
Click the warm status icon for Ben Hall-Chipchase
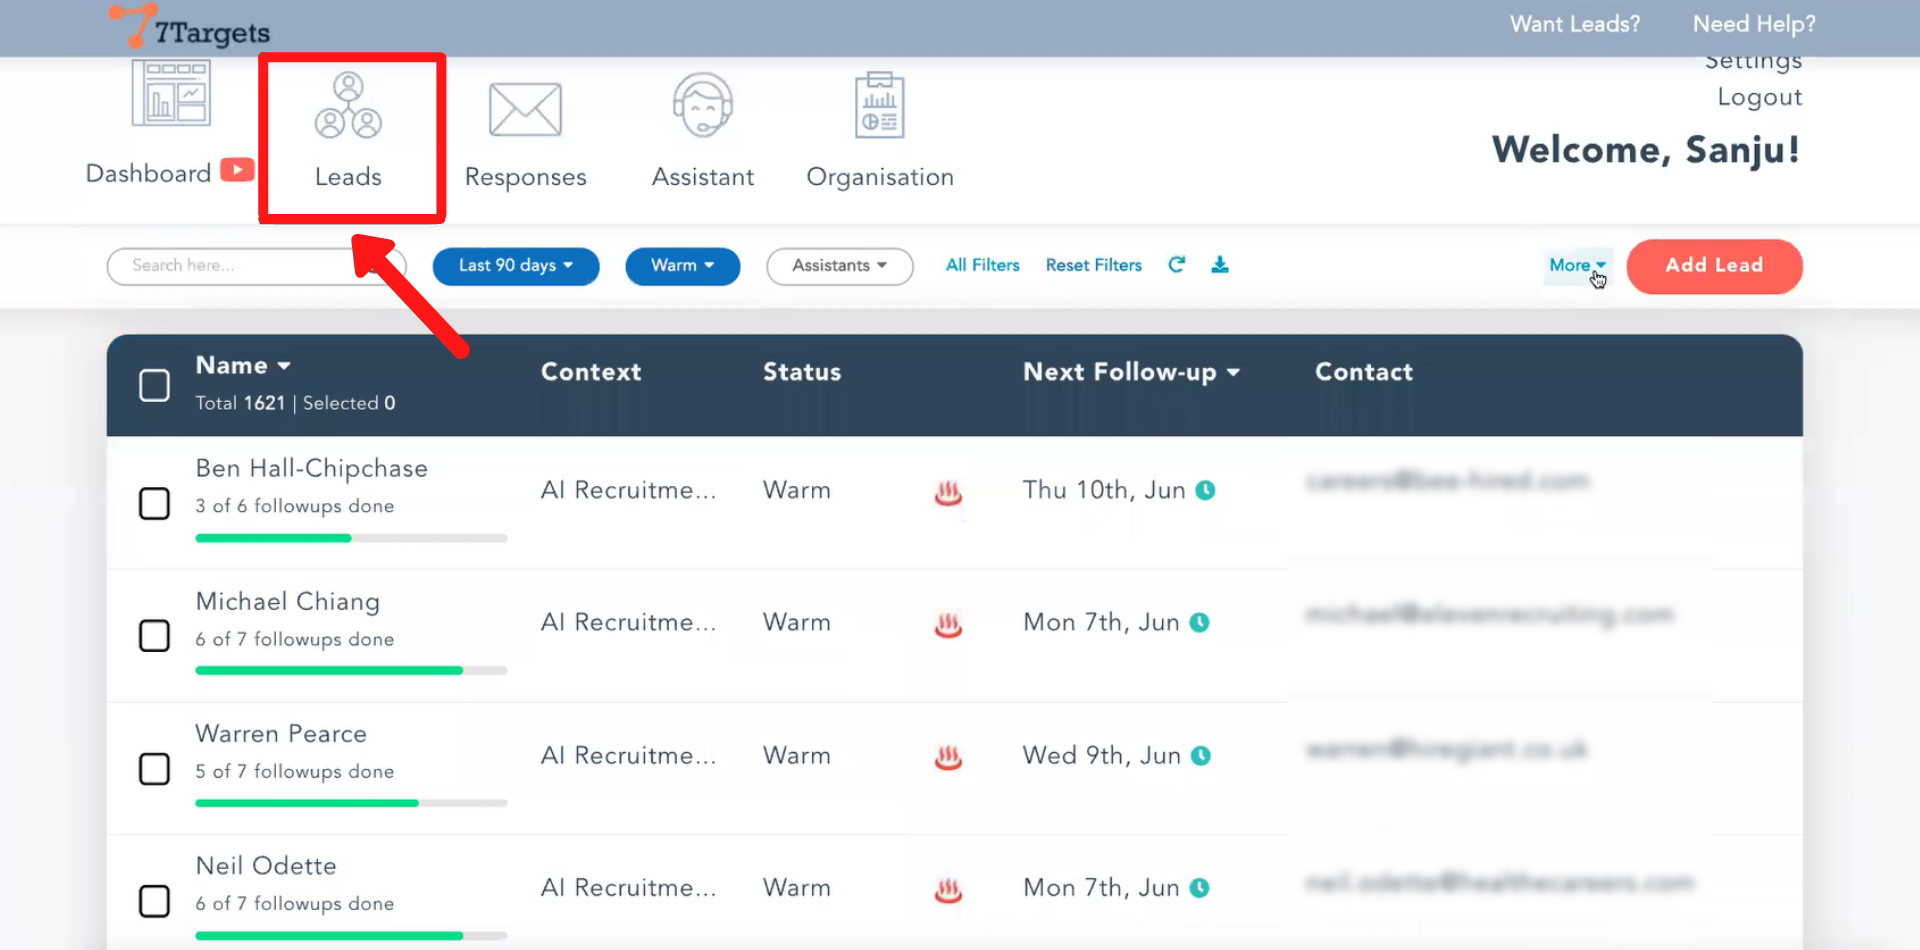point(948,492)
